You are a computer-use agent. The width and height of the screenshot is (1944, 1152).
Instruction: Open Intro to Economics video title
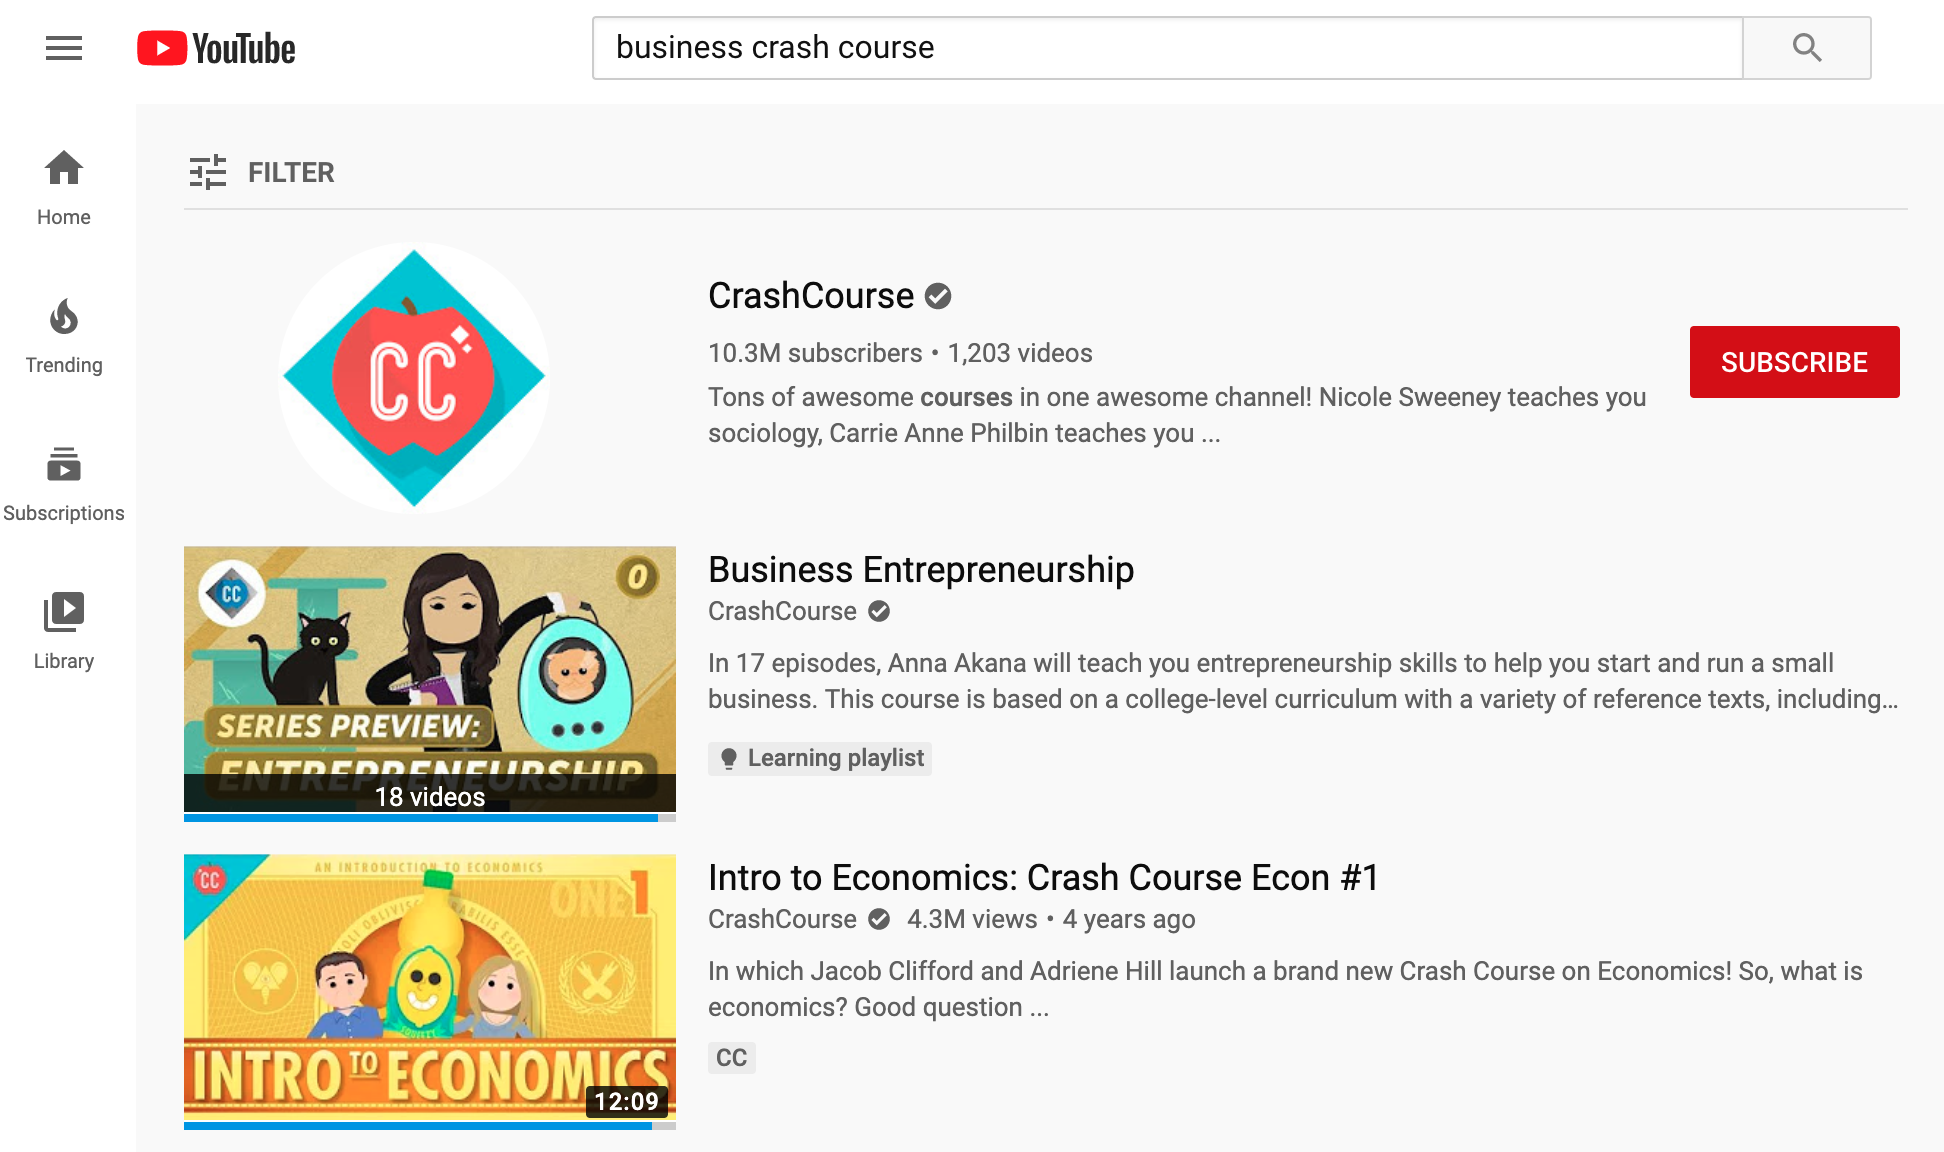pos(1044,878)
